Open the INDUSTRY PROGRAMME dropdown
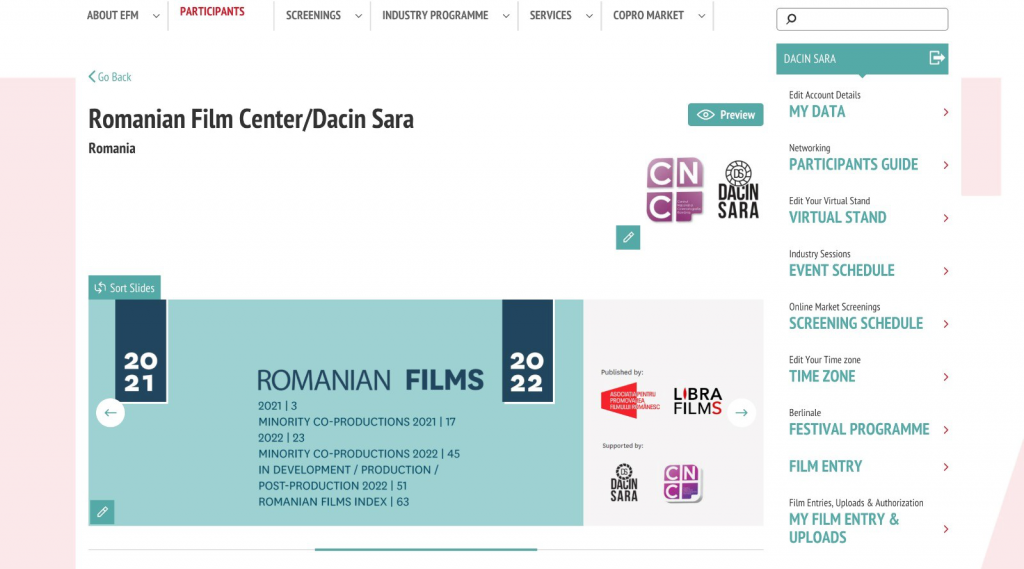The height and width of the screenshot is (569, 1024). tap(445, 15)
